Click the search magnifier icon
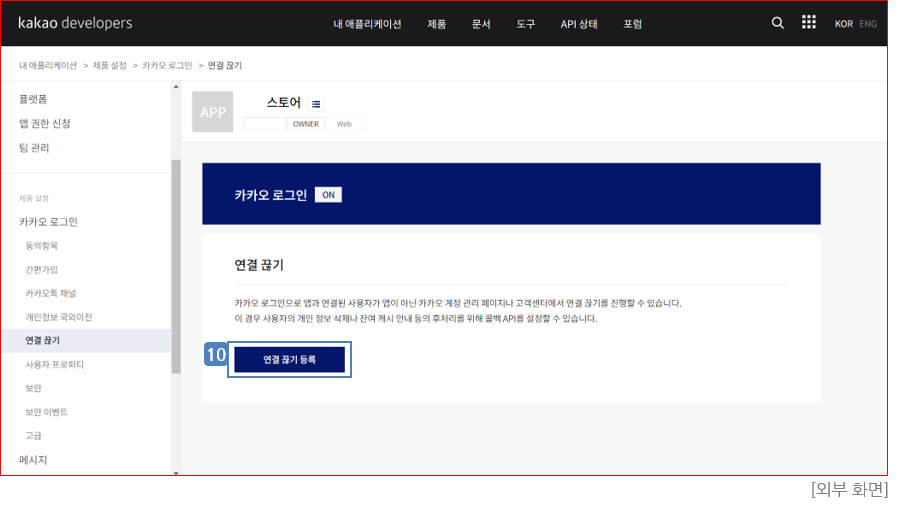This screenshot has height=509, width=904. click(x=778, y=23)
